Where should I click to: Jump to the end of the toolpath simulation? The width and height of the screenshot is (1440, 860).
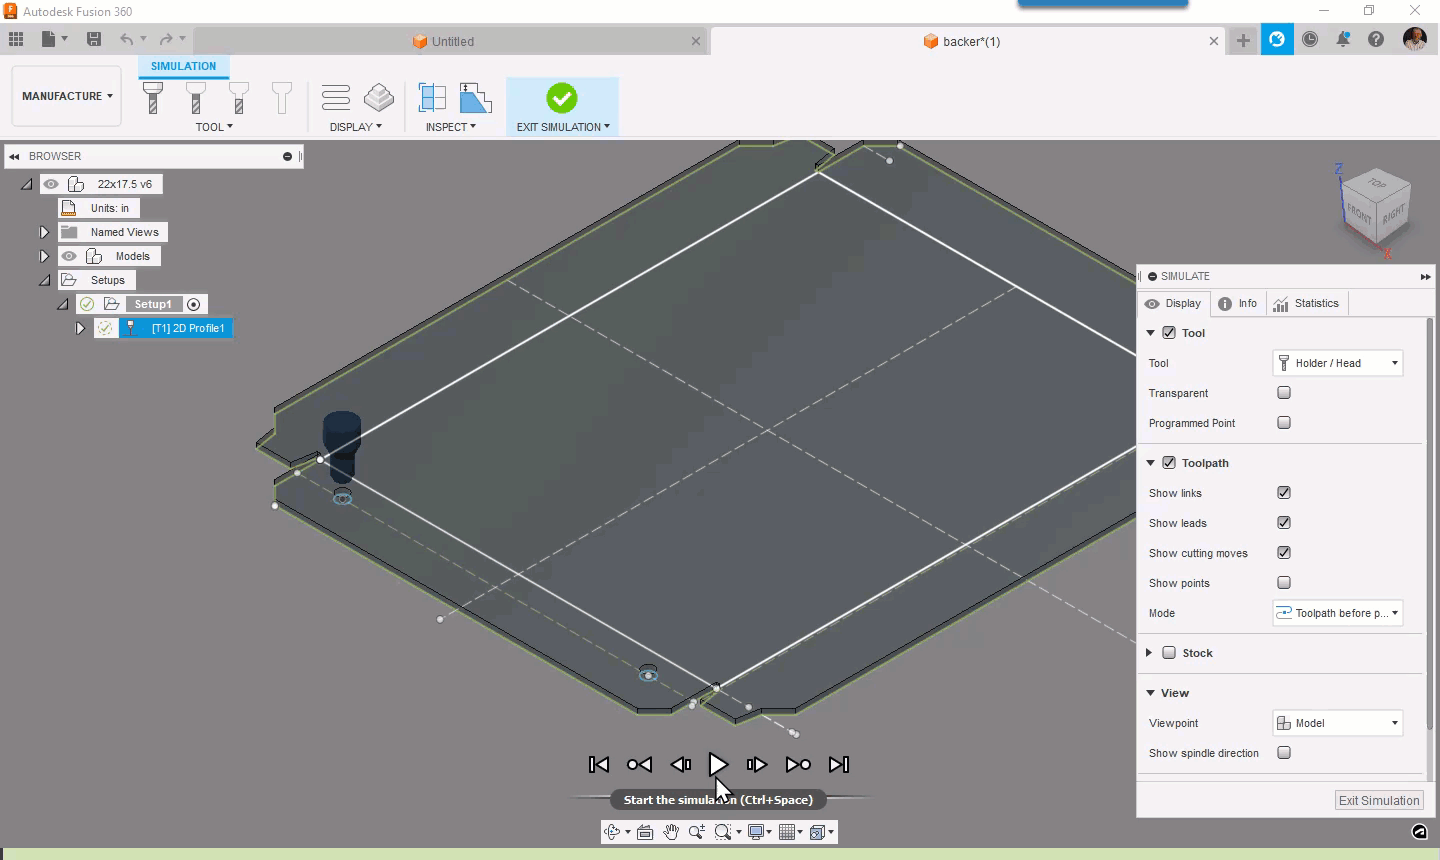pos(839,764)
